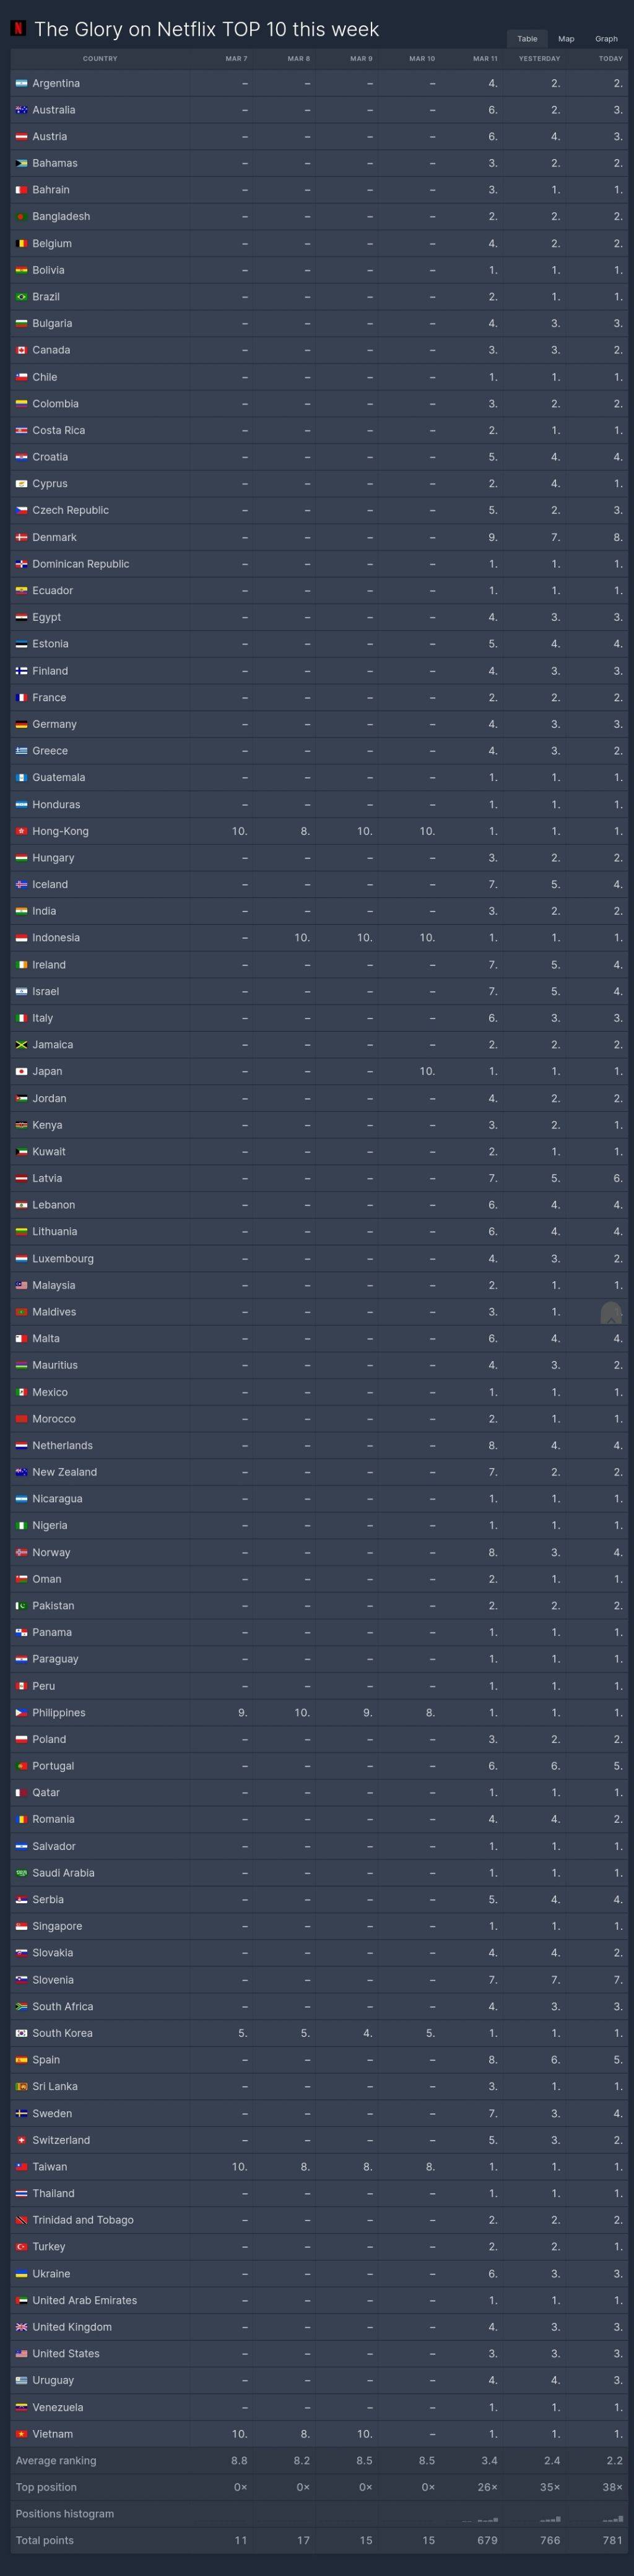Click the Mar 11 column header
Image resolution: width=634 pixels, height=2576 pixels.
tap(485, 59)
